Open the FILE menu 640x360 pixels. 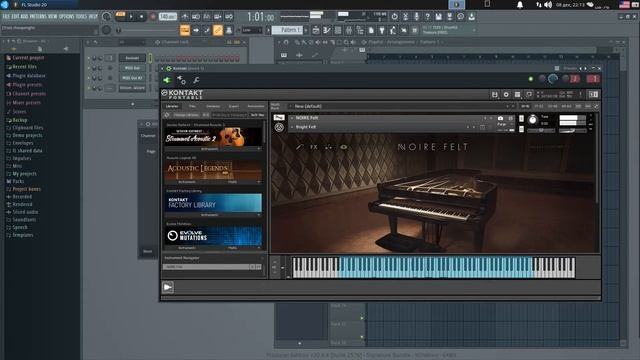click(6, 17)
